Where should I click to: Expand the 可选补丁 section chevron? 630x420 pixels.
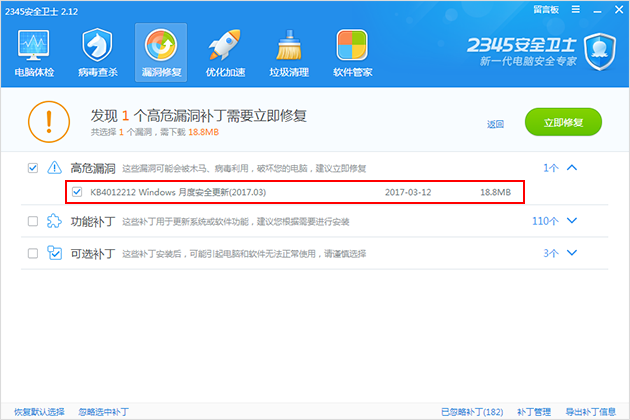[x=572, y=252]
